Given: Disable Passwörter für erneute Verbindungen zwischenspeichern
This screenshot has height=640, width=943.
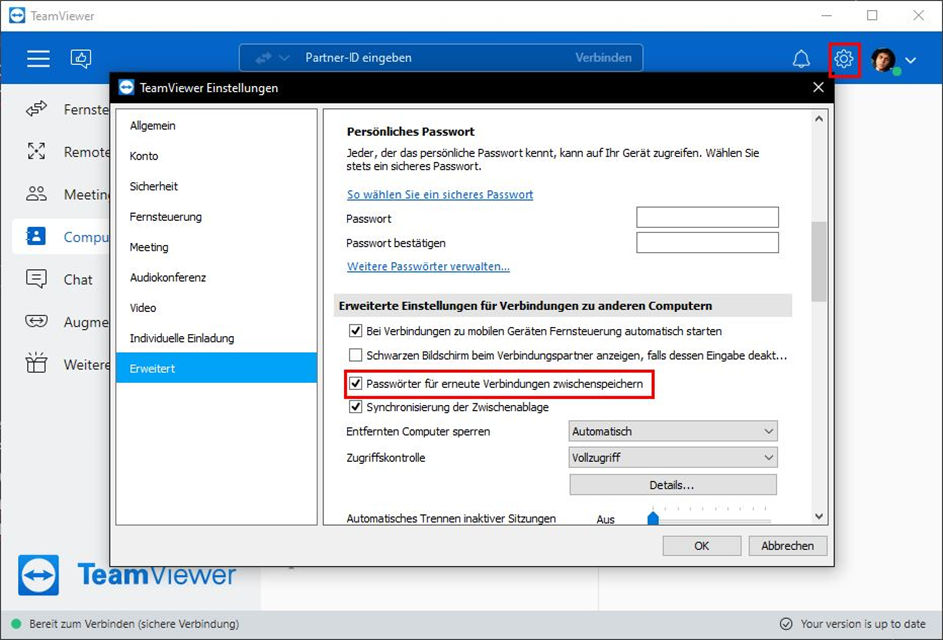Looking at the screenshot, I should pyautogui.click(x=355, y=384).
